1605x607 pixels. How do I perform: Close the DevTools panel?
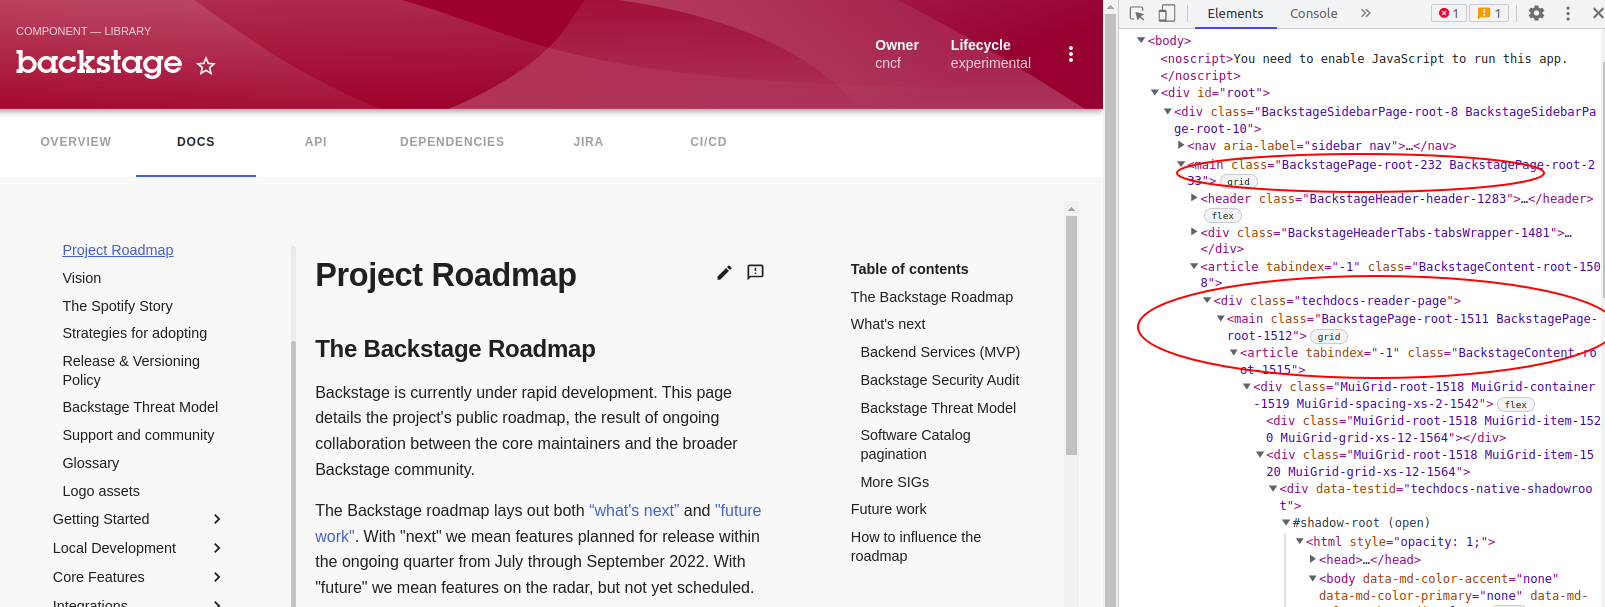click(1597, 13)
